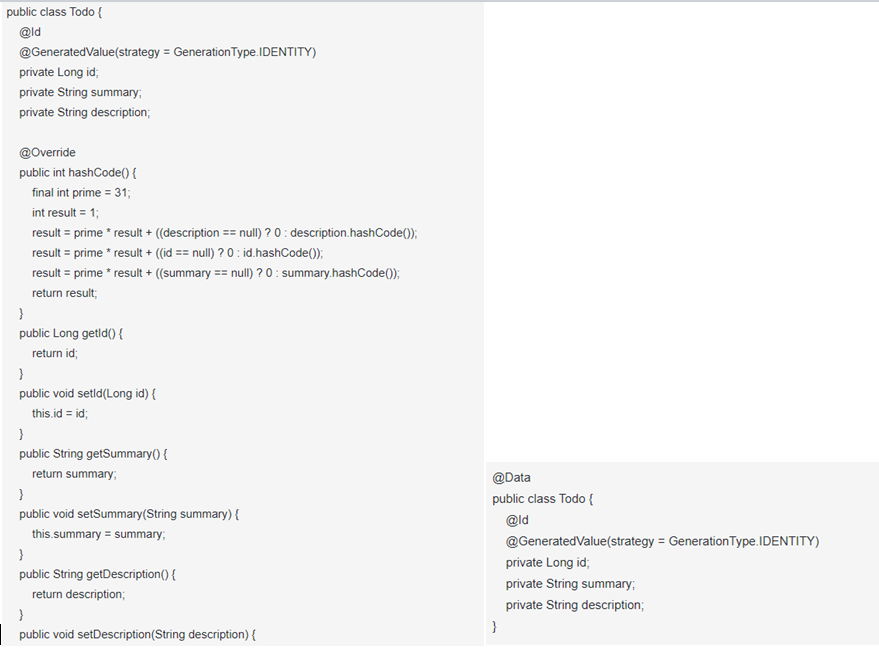Click '@GeneratedValue' line in the right snippet

662,541
